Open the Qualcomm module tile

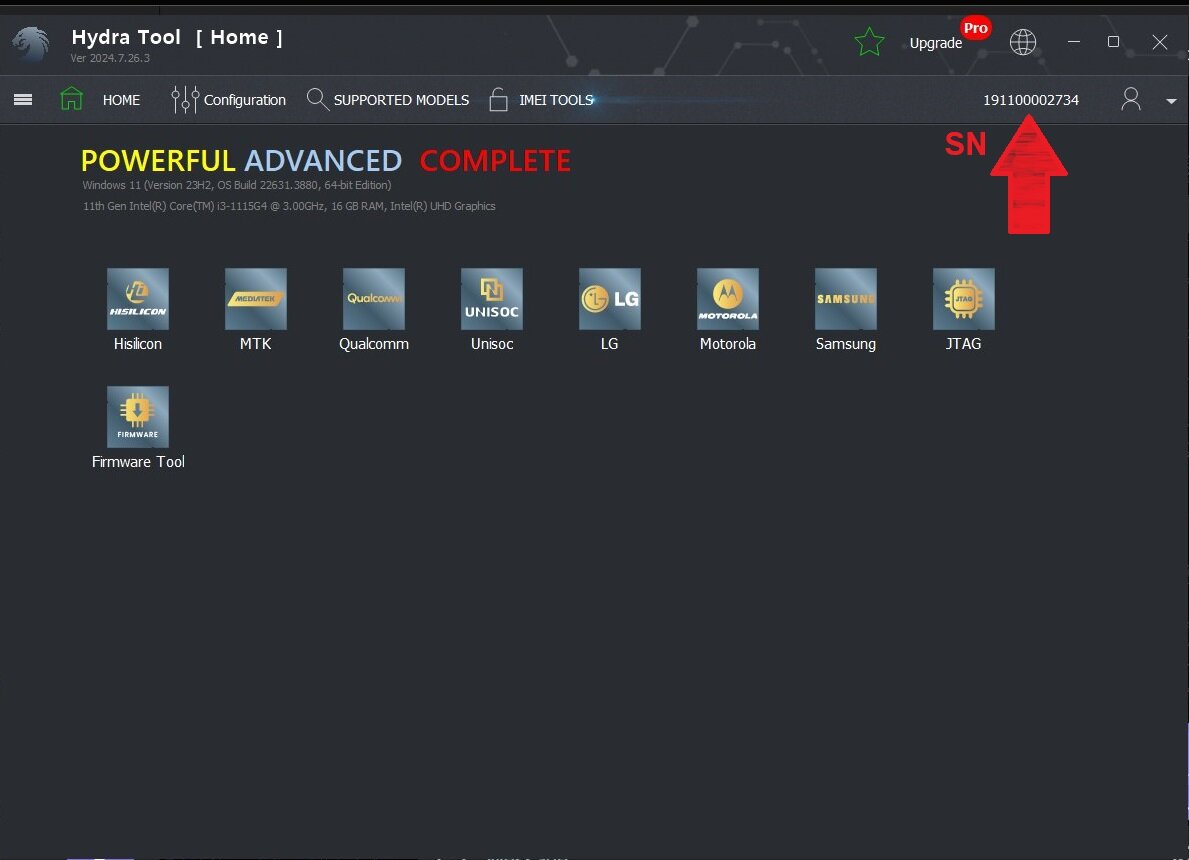click(374, 299)
